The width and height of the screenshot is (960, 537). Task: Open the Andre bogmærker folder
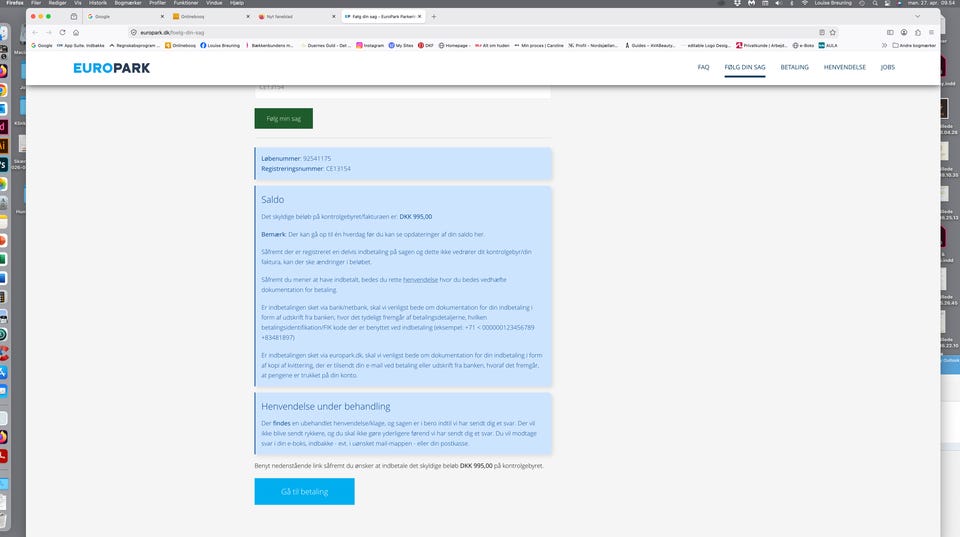click(914, 45)
